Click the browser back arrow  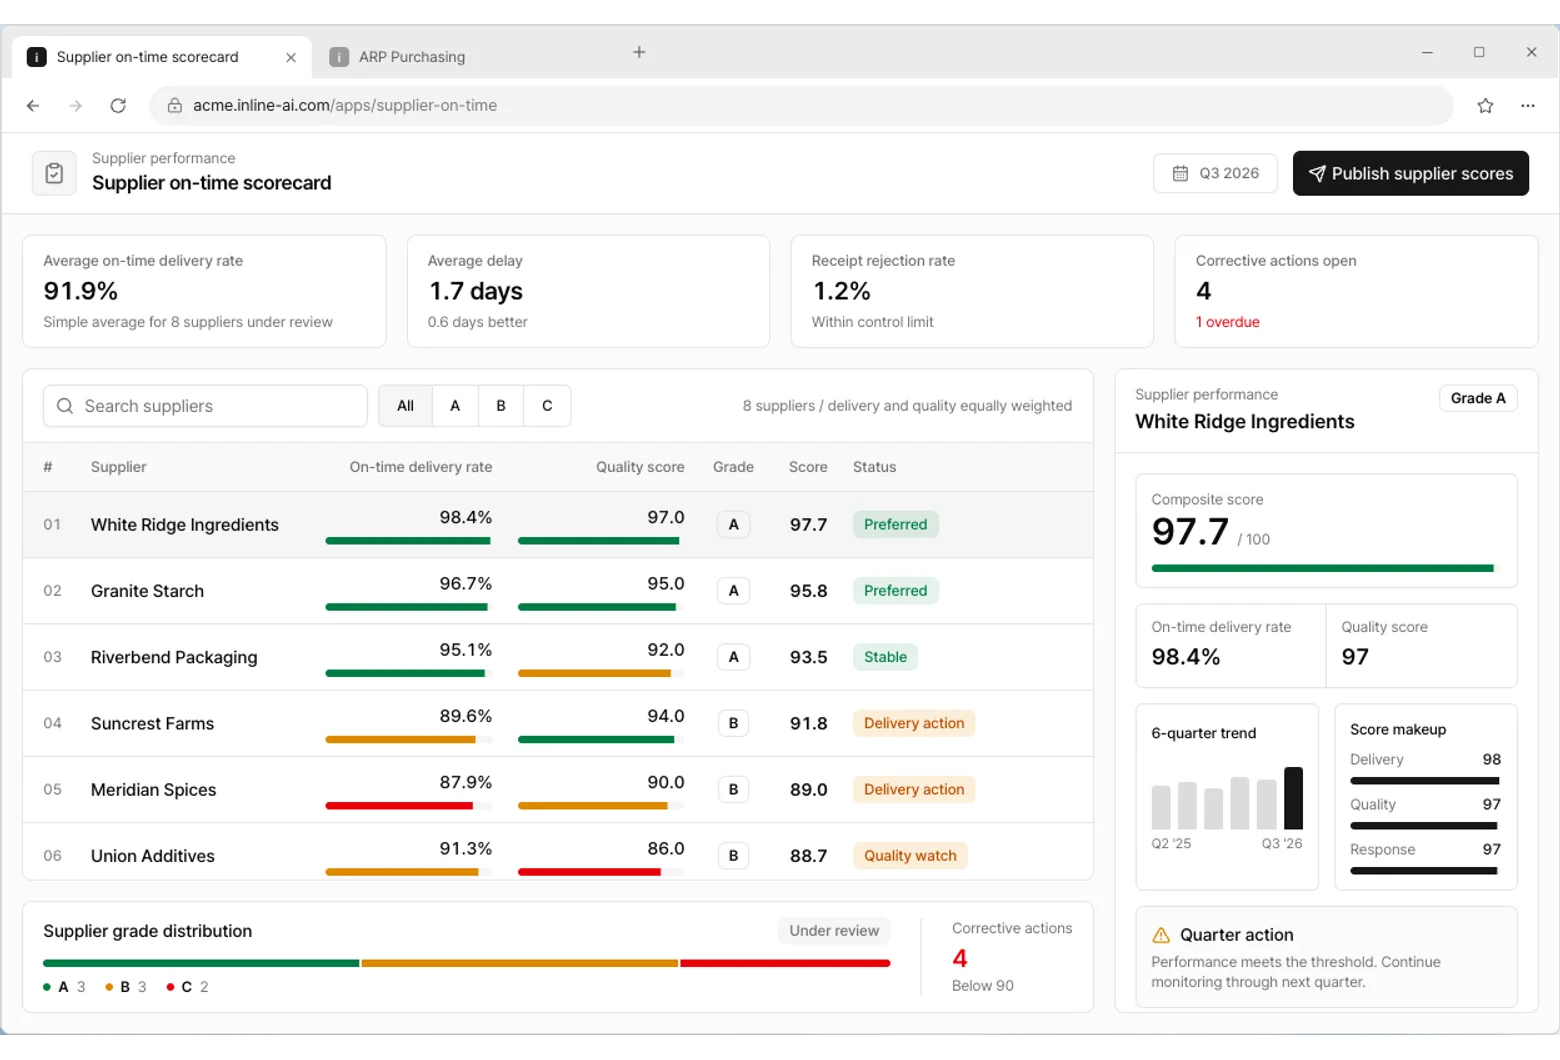[33, 105]
